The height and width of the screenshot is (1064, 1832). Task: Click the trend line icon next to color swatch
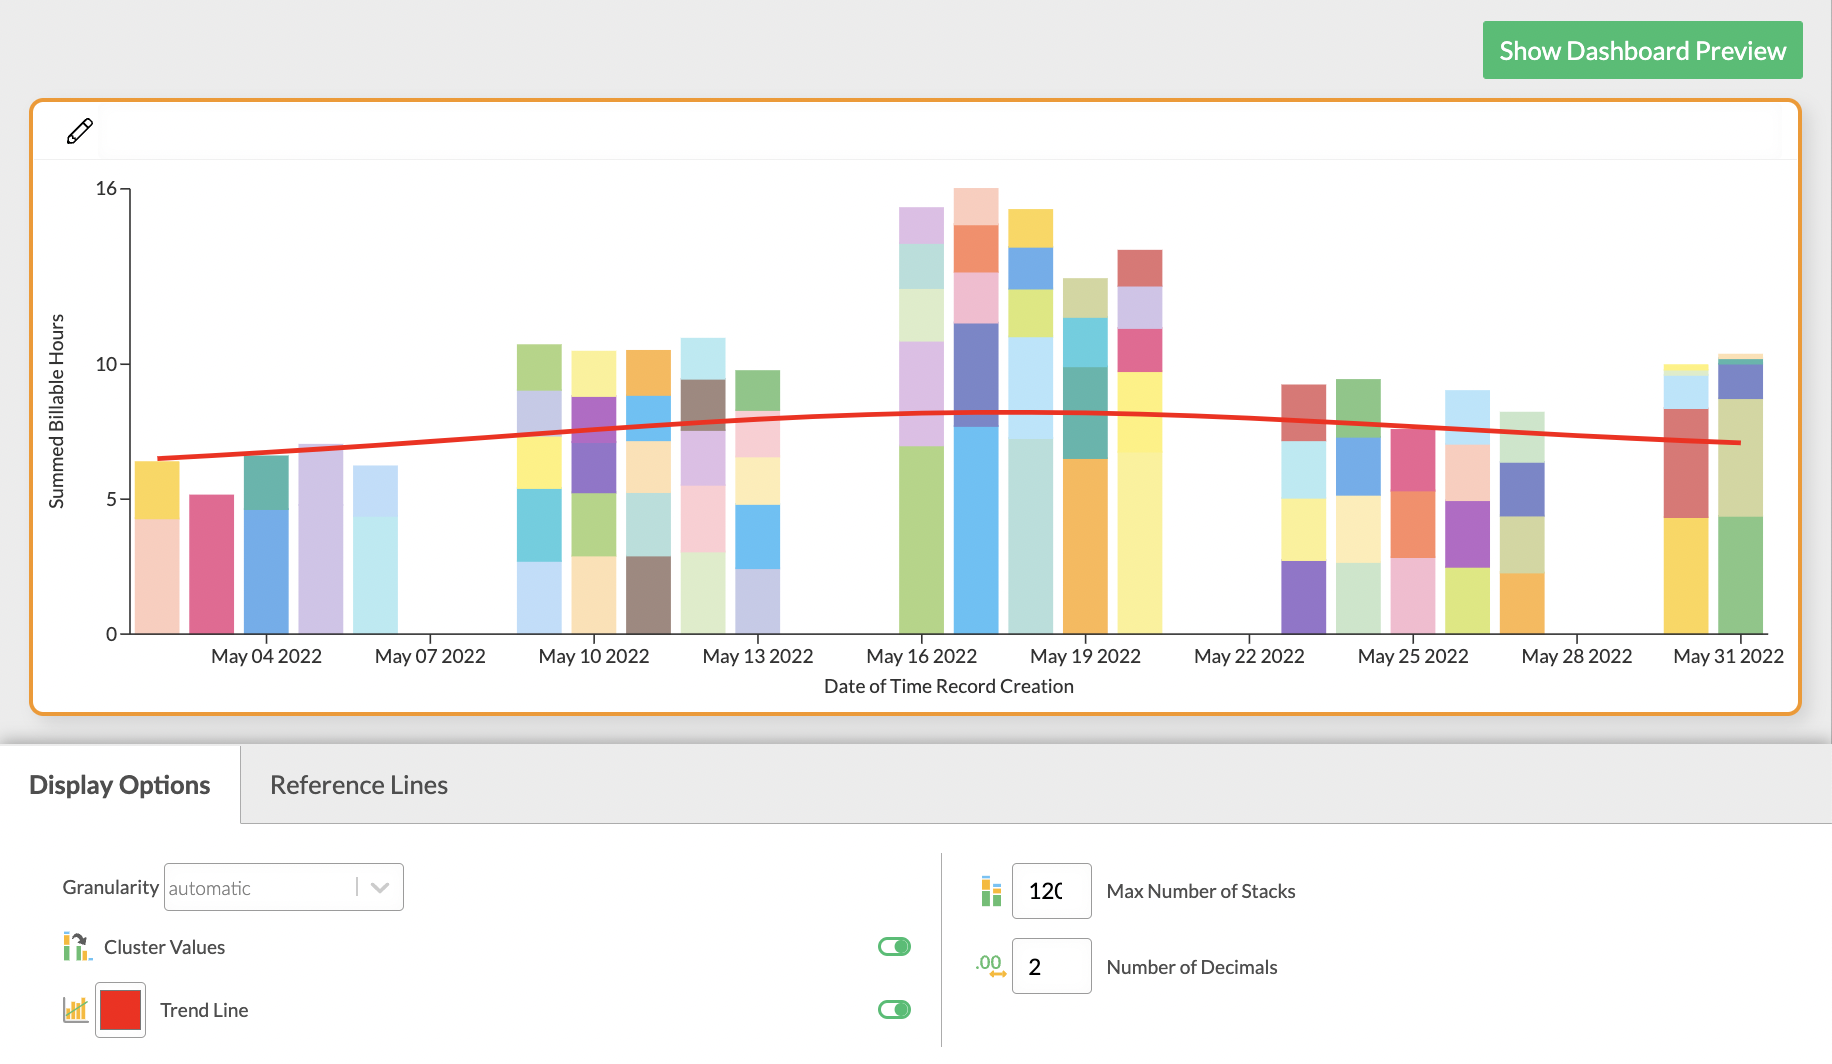pyautogui.click(x=74, y=1010)
